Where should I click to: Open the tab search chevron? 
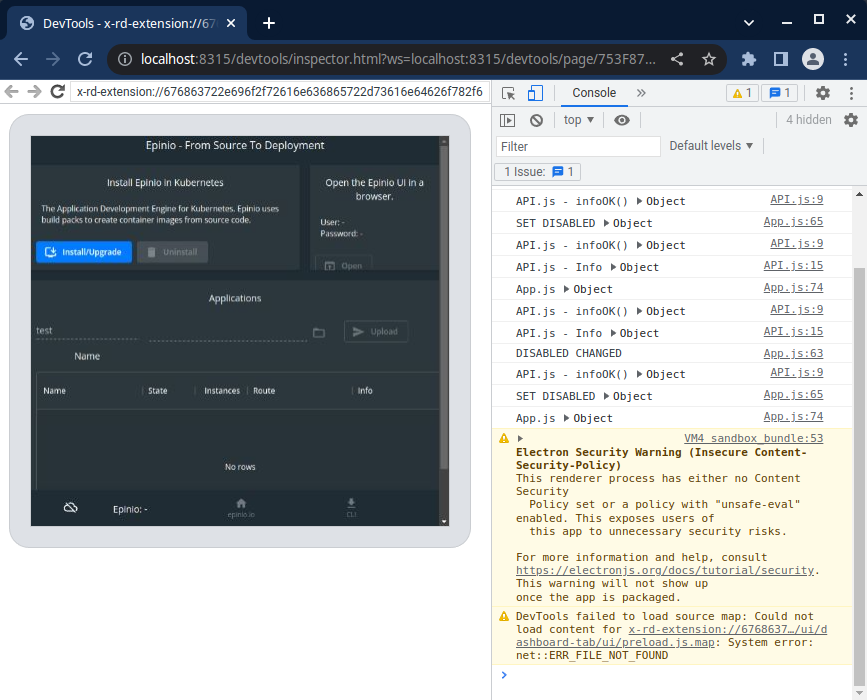[x=749, y=23]
